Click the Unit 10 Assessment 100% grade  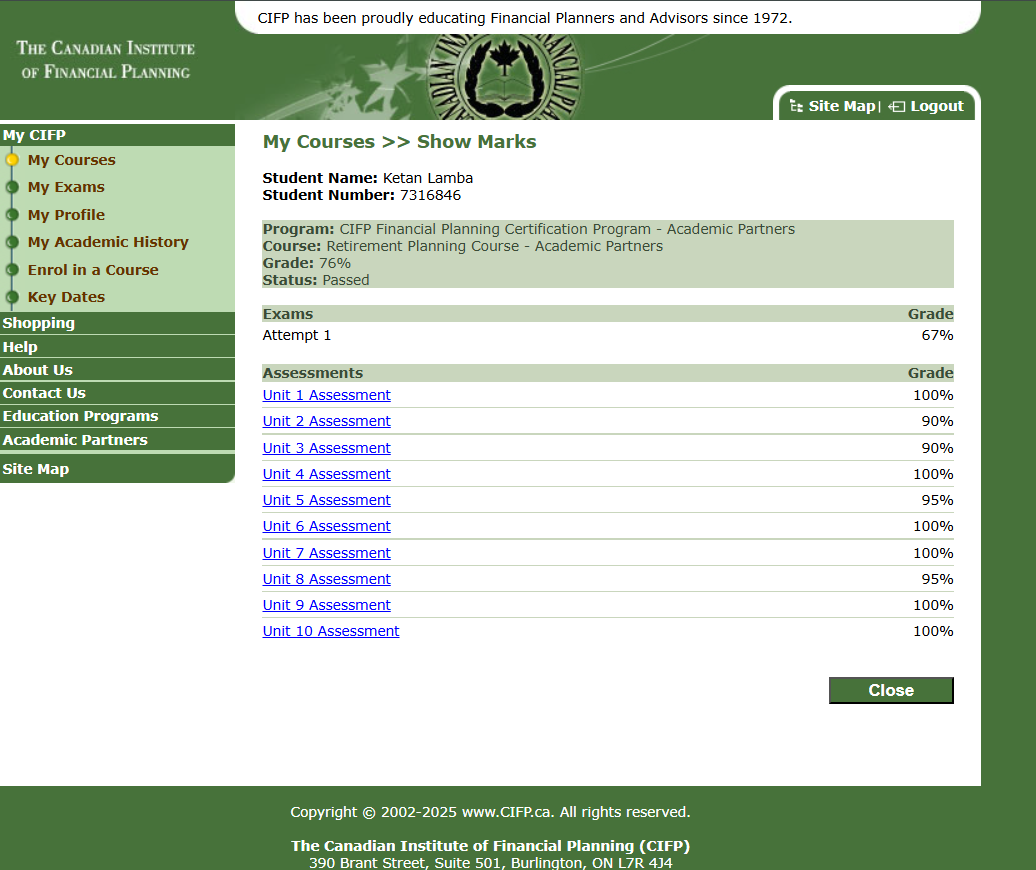click(x=933, y=631)
